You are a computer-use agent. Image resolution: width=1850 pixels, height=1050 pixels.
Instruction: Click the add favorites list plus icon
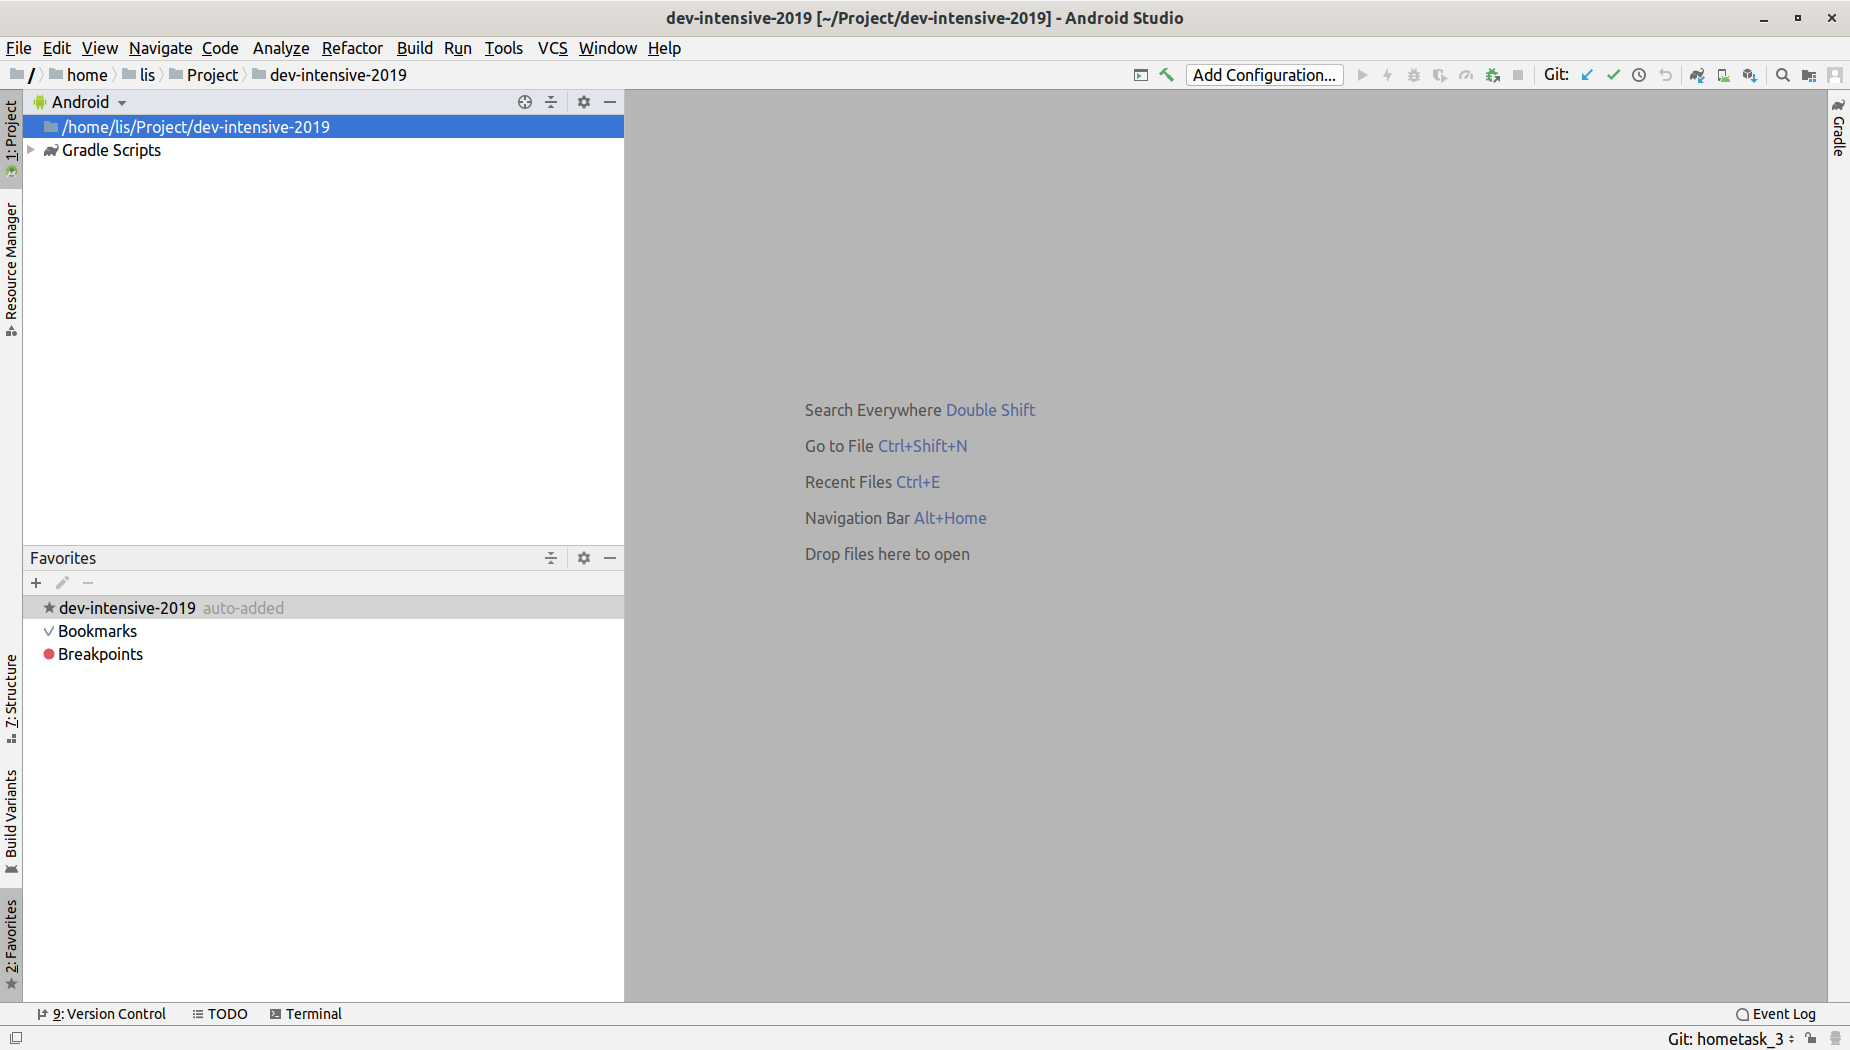coord(36,583)
